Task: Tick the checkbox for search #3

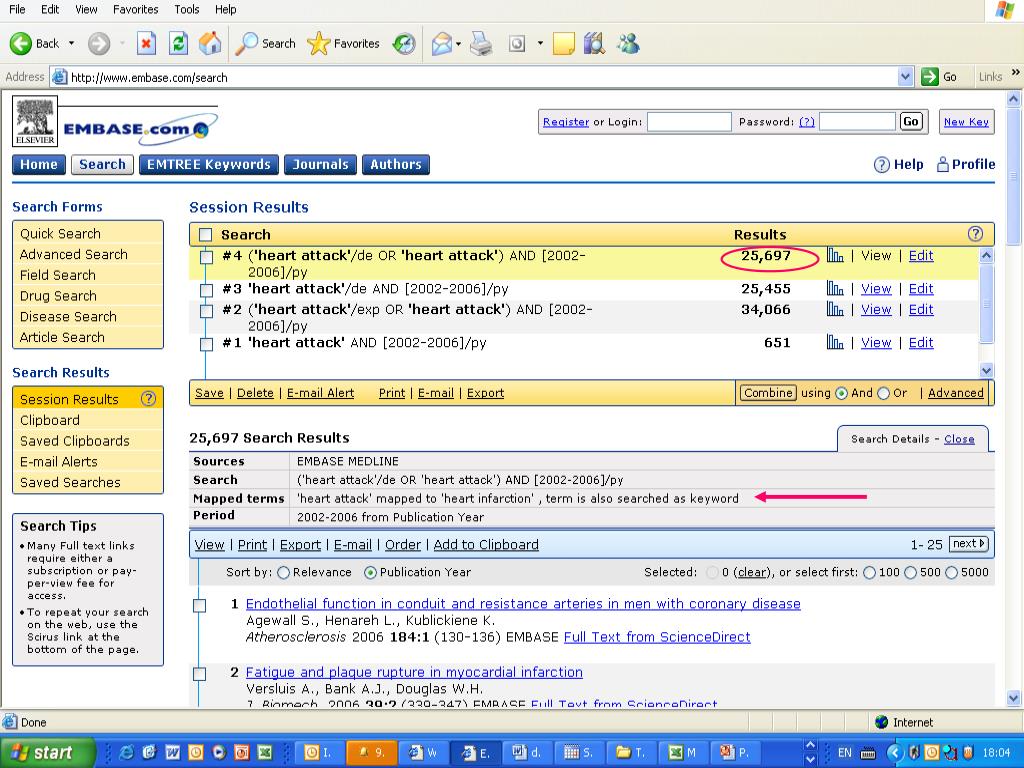Action: pos(206,290)
